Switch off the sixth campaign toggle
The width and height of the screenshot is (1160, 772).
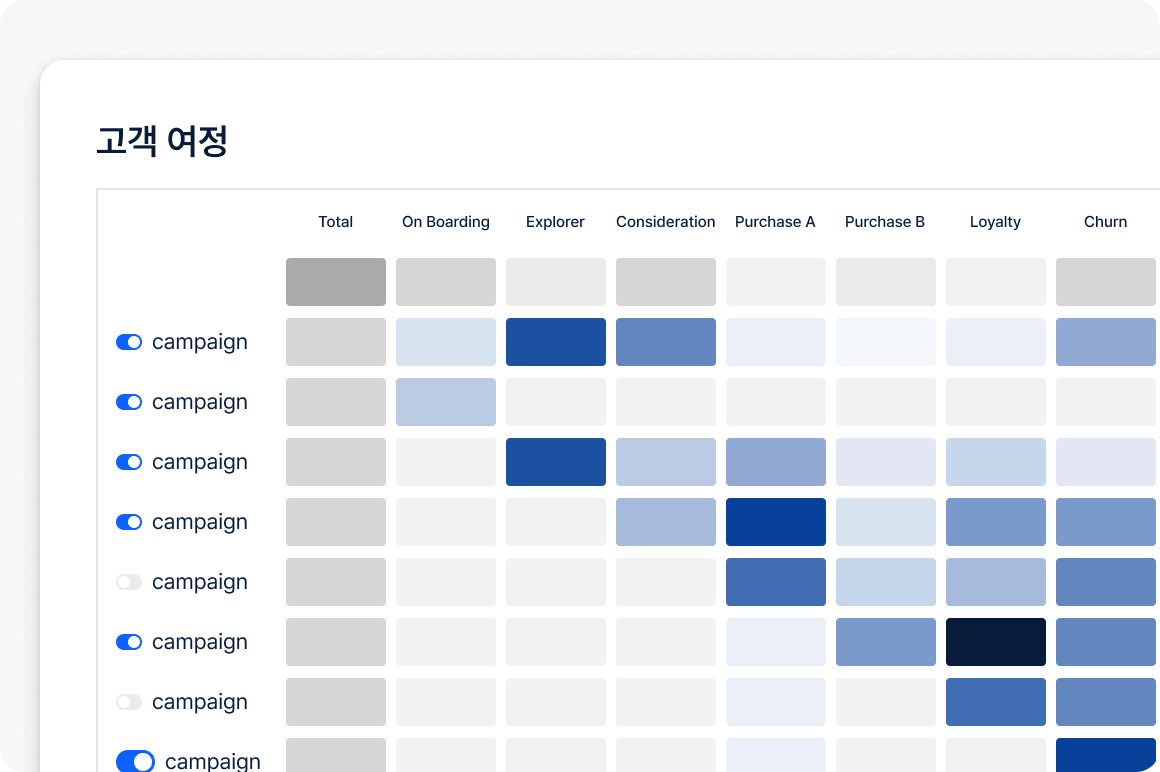tap(129, 642)
